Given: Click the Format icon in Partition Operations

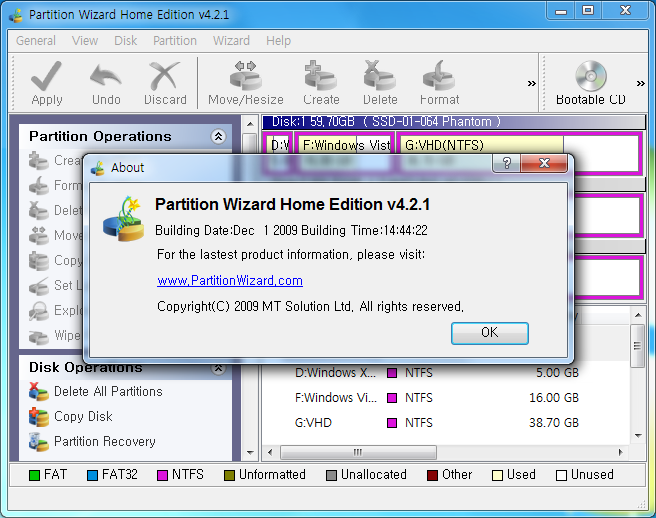Looking at the screenshot, I should [38, 186].
